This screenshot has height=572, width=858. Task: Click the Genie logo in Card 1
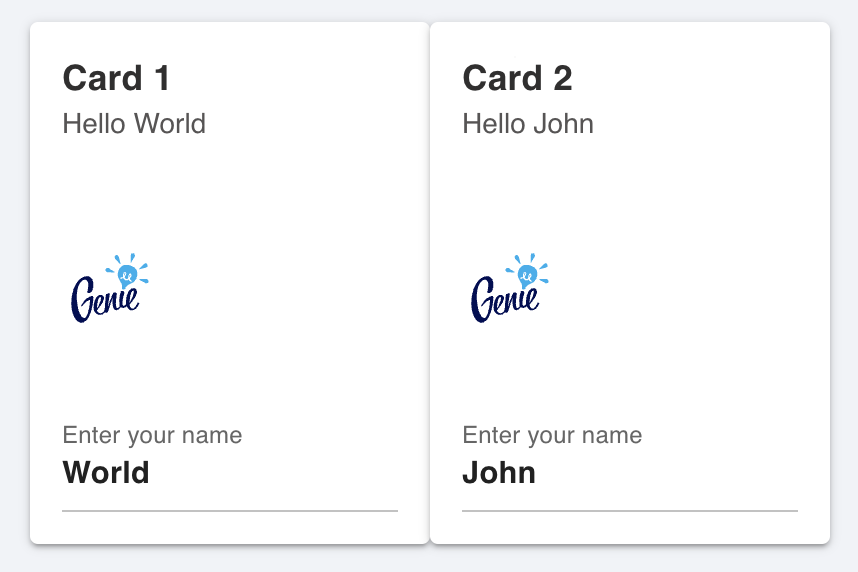point(109,288)
